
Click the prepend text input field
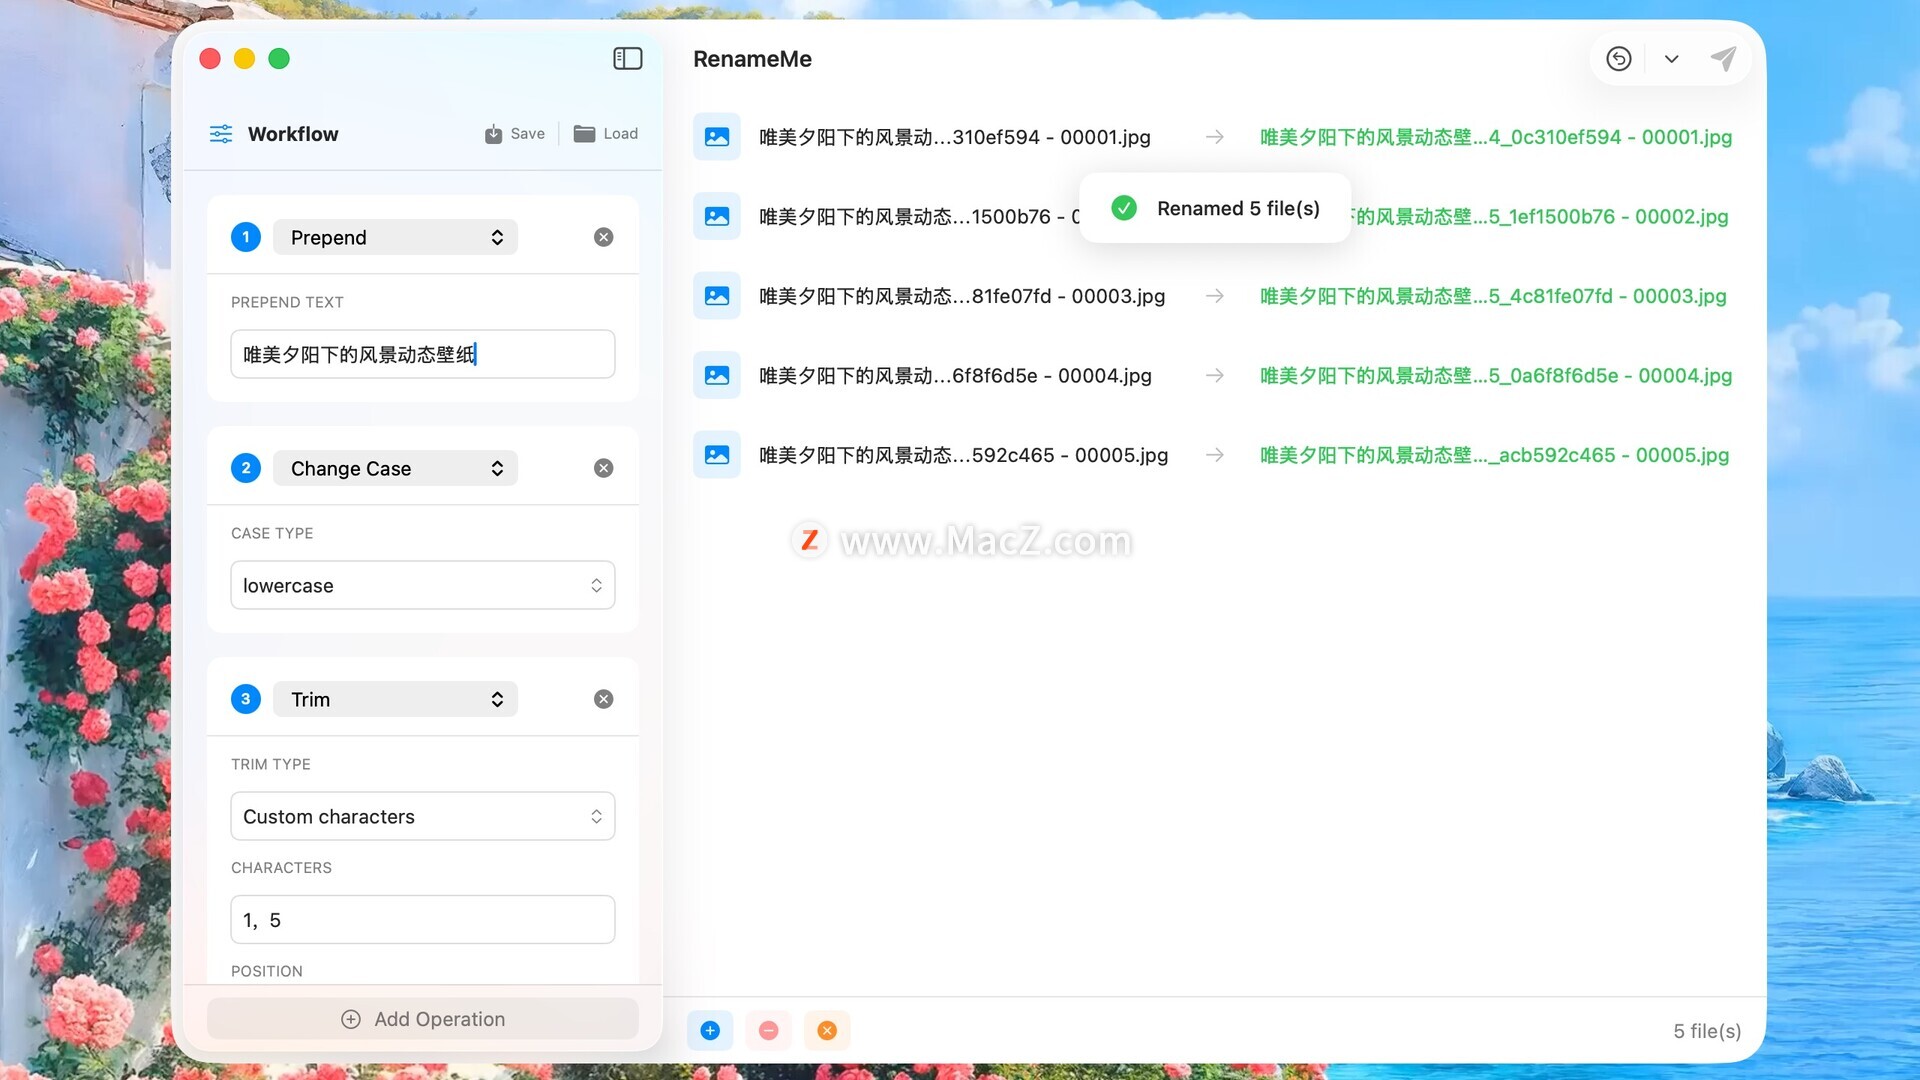(422, 354)
